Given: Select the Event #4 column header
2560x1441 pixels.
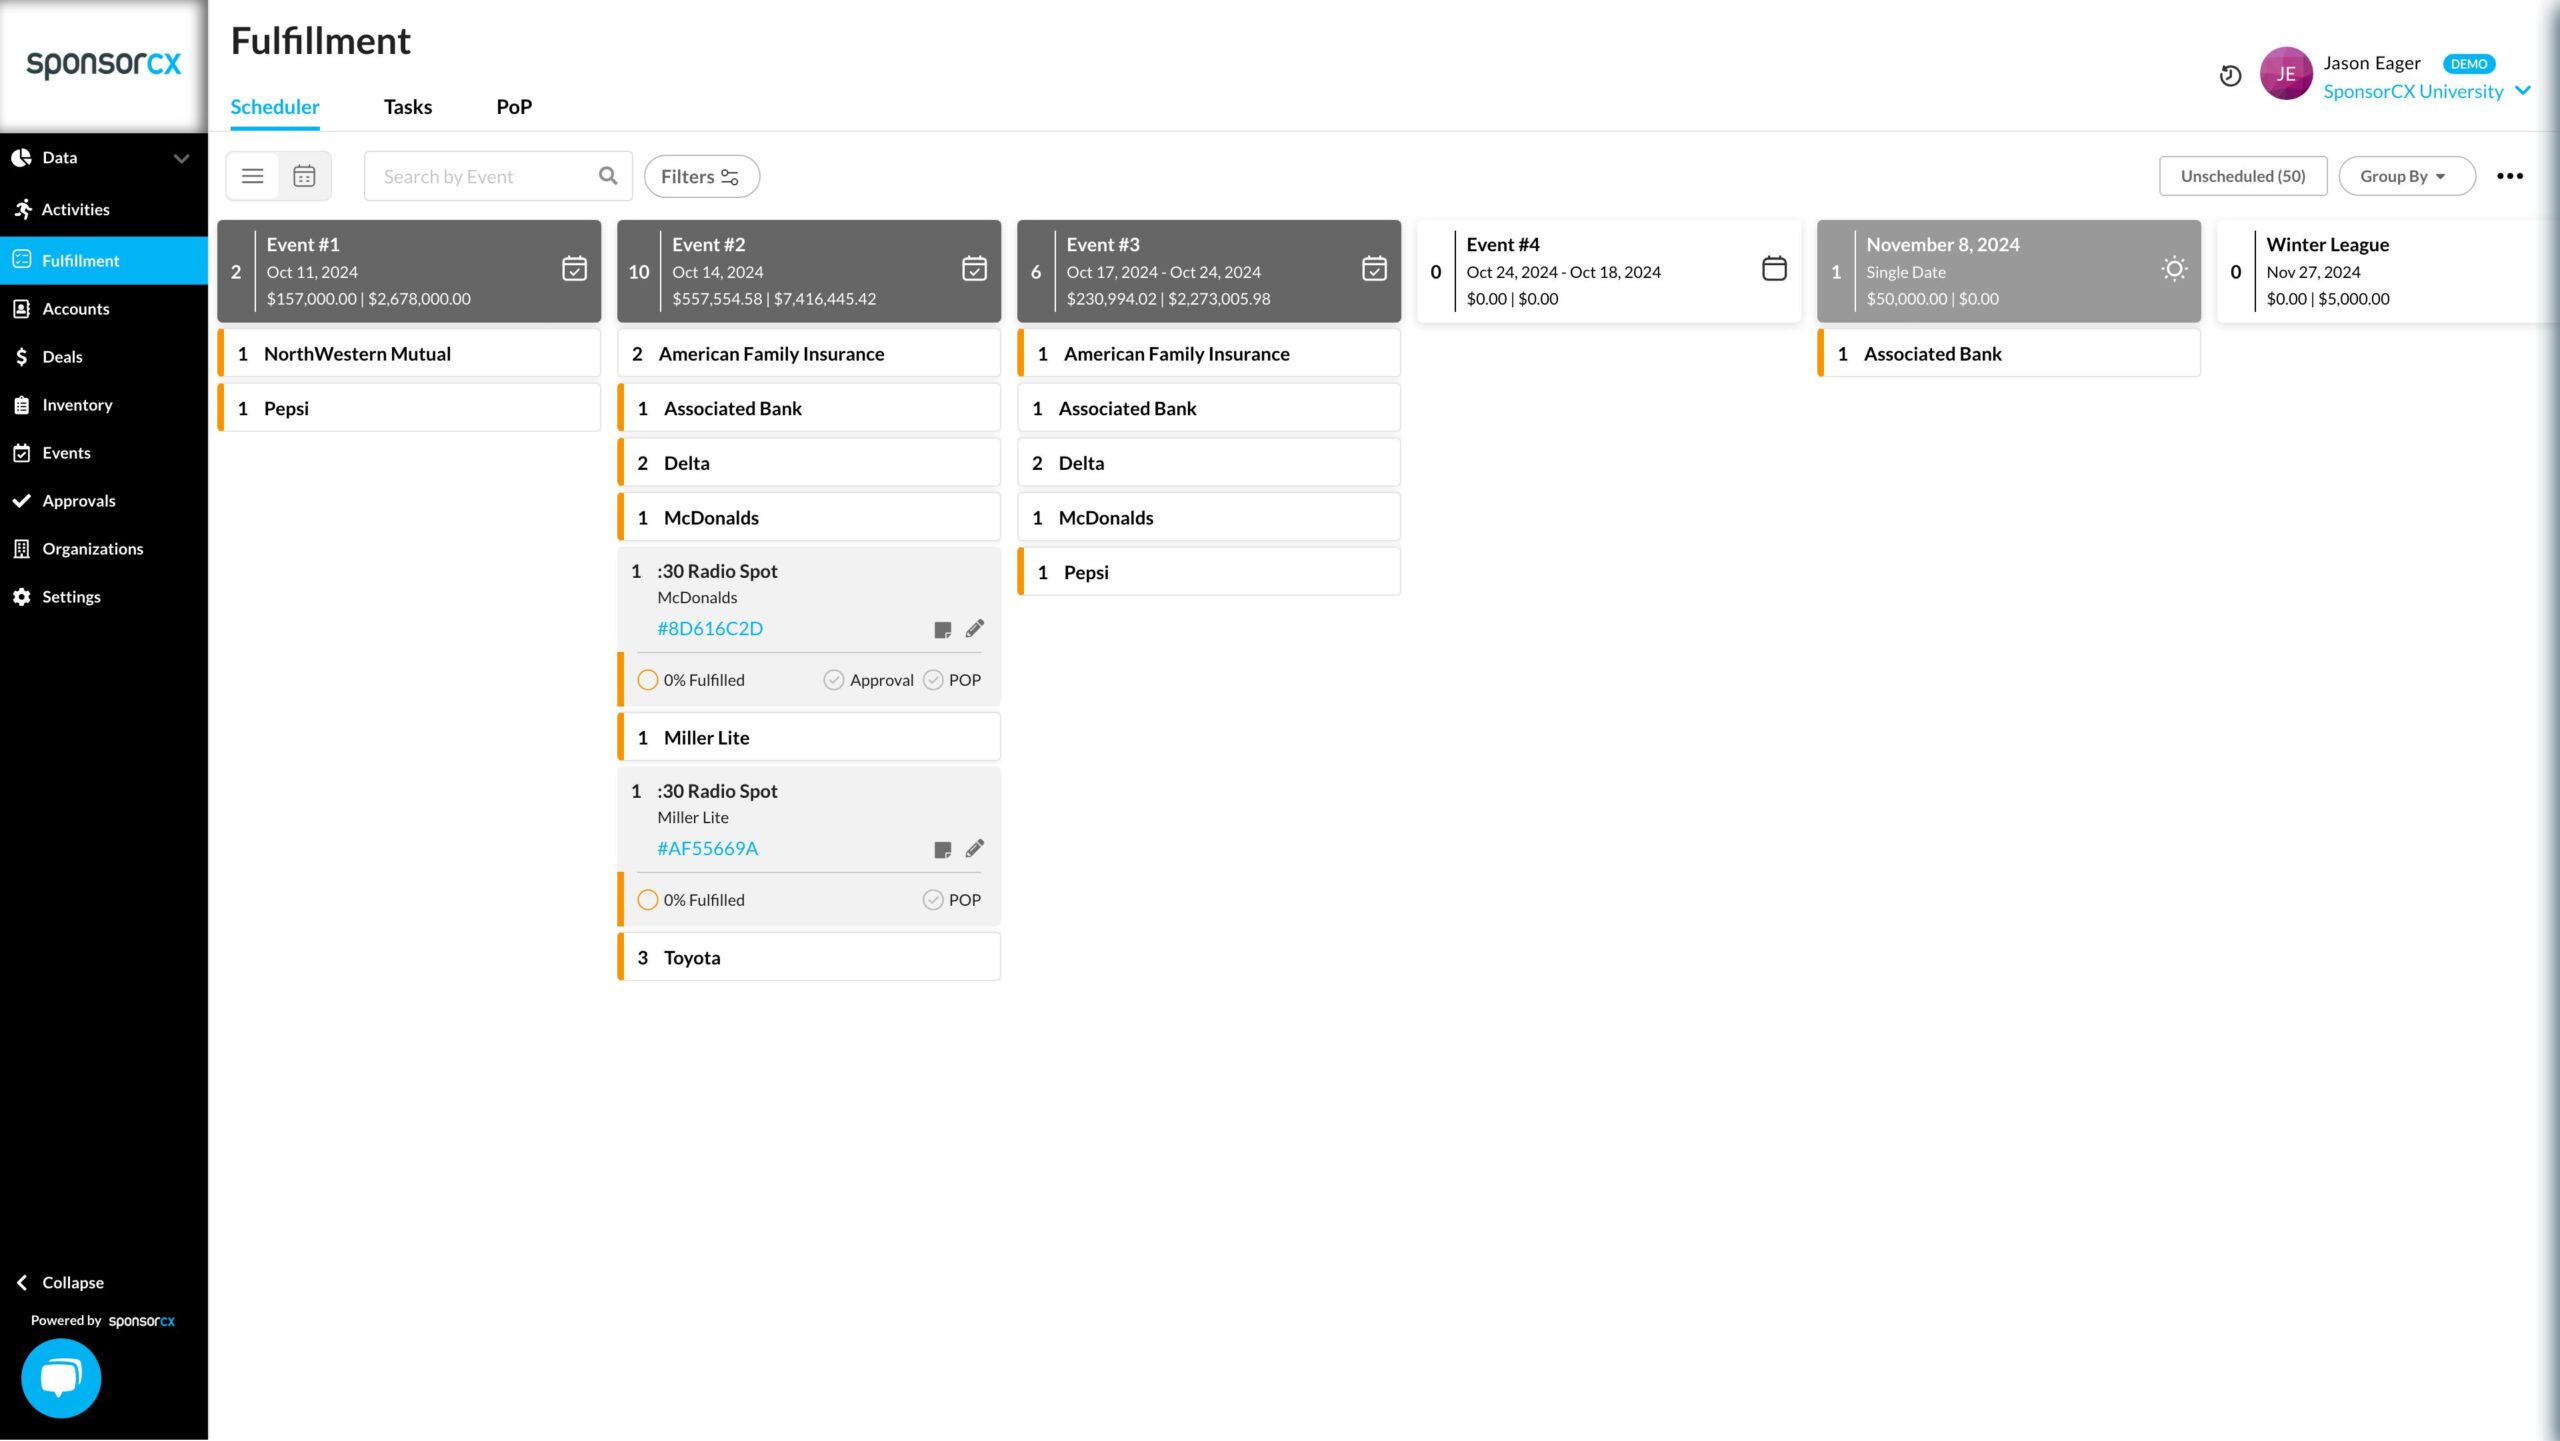Looking at the screenshot, I should 1609,271.
